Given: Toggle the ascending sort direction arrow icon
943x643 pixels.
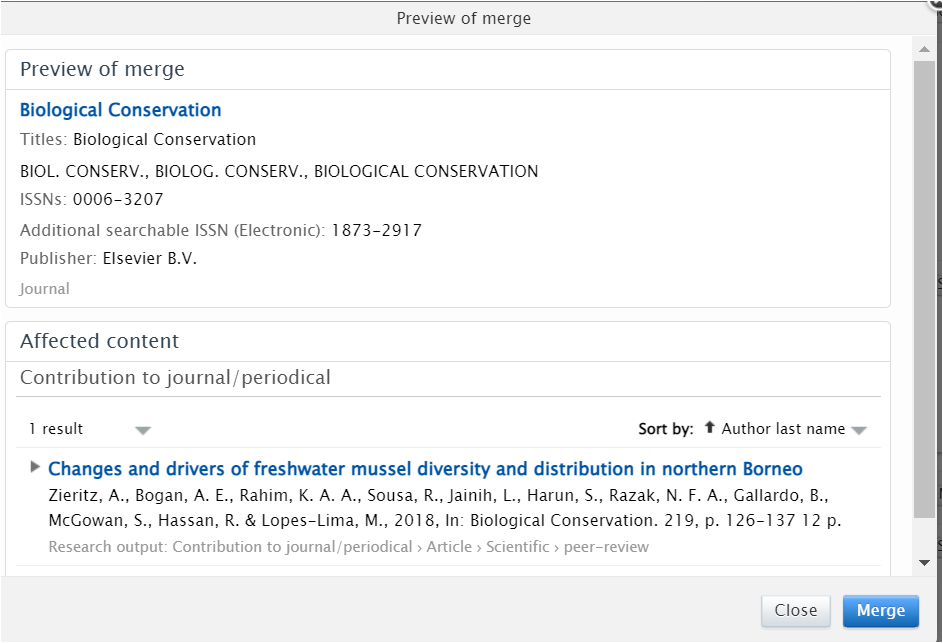Looking at the screenshot, I should pyautogui.click(x=710, y=427).
